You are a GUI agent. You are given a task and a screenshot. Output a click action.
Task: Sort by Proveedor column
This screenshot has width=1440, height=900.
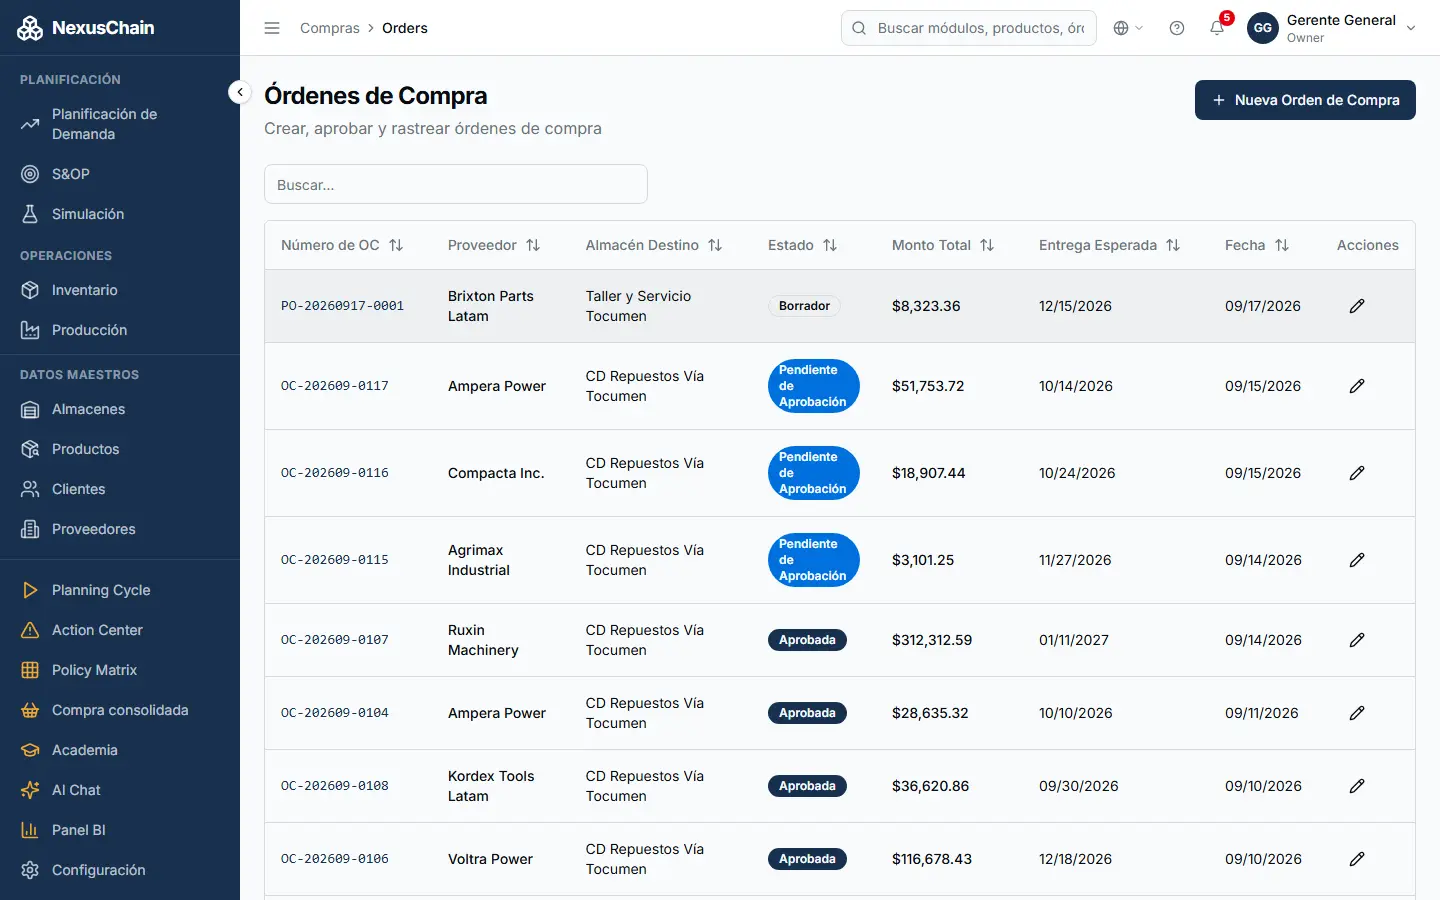(494, 245)
